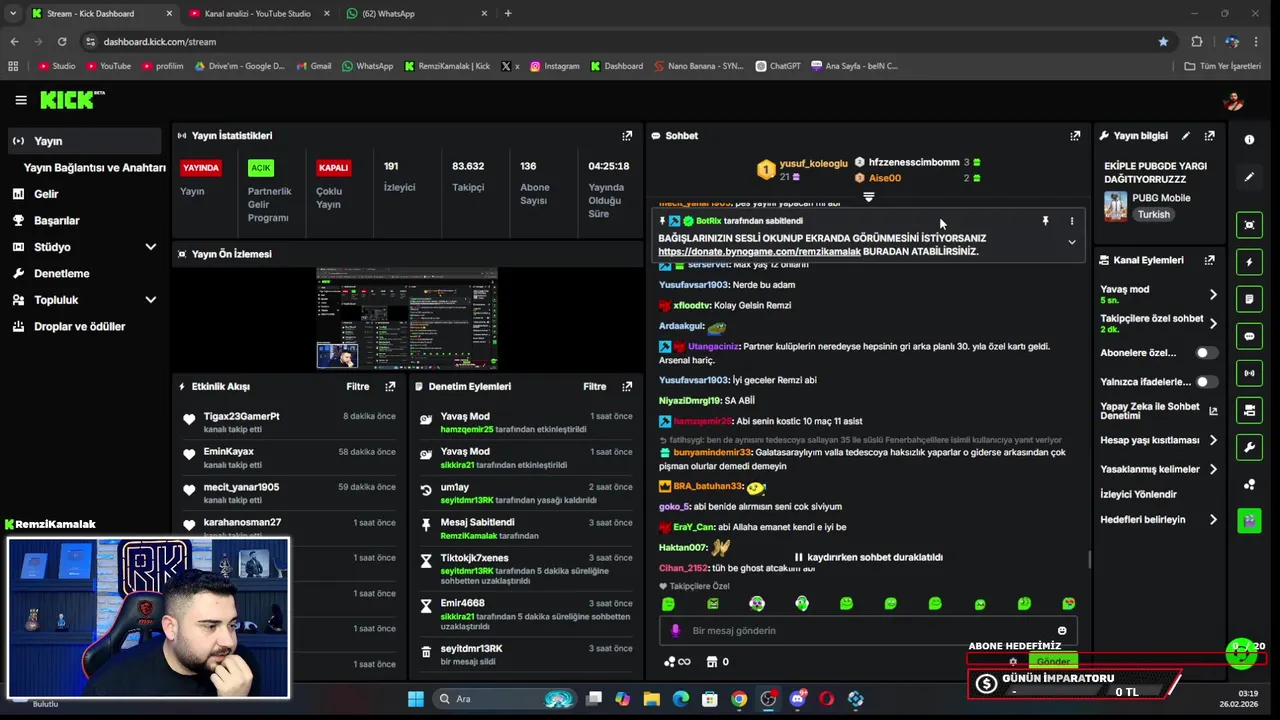The image size is (1280, 720).
Task: Click the browser address bar
Action: 620,42
